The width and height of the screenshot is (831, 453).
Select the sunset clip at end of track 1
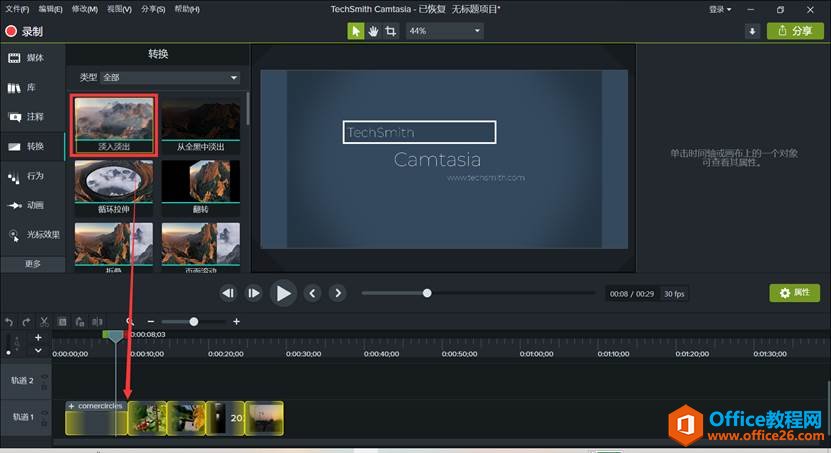(x=264, y=418)
